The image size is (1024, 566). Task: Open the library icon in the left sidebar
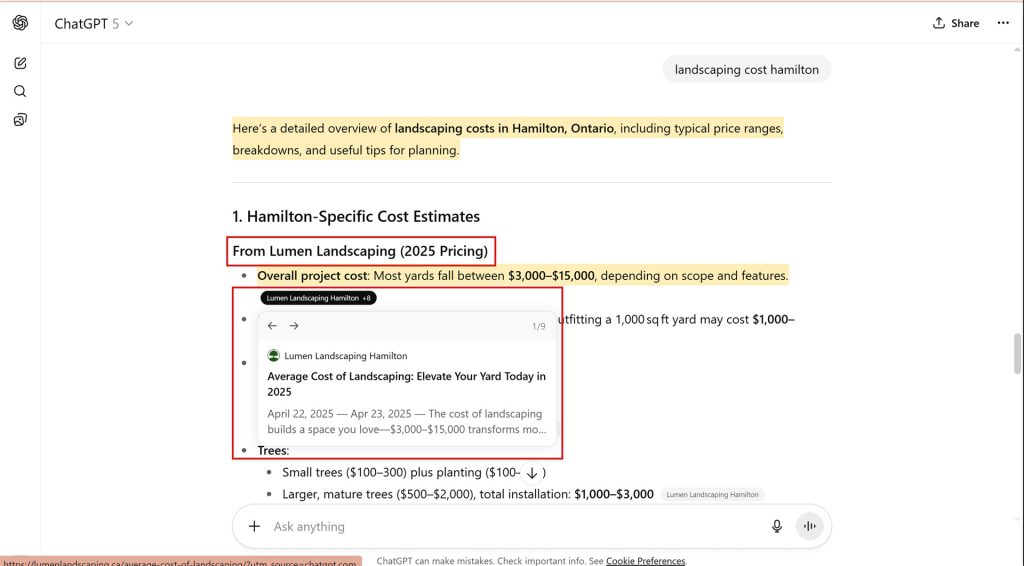click(x=20, y=120)
